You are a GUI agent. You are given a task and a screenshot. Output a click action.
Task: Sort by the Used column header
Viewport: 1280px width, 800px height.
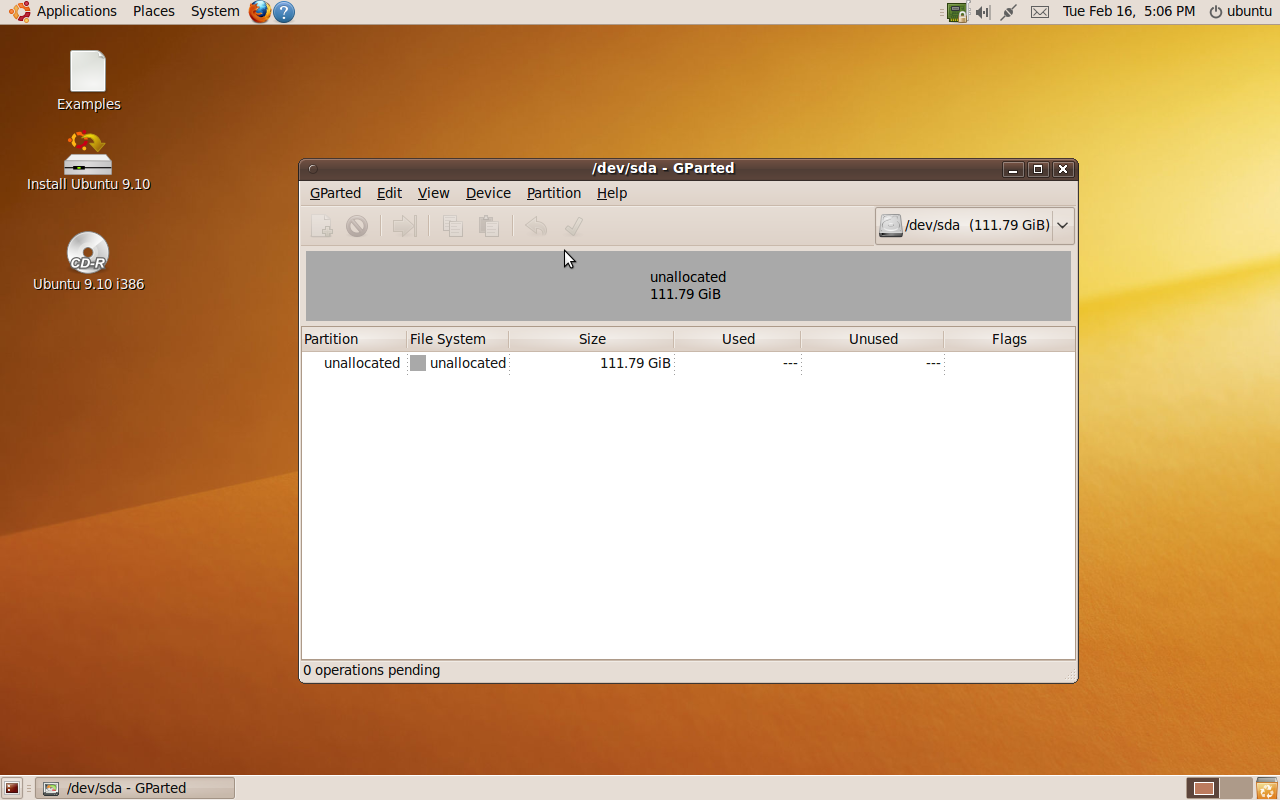(x=738, y=339)
